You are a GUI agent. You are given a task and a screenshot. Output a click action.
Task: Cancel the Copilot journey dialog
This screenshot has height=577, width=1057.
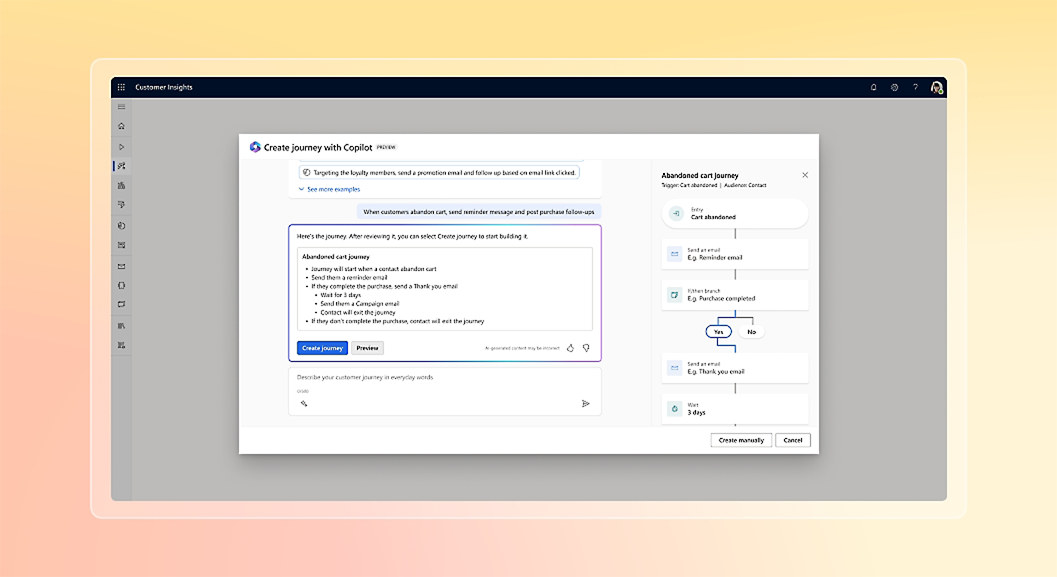coord(793,440)
